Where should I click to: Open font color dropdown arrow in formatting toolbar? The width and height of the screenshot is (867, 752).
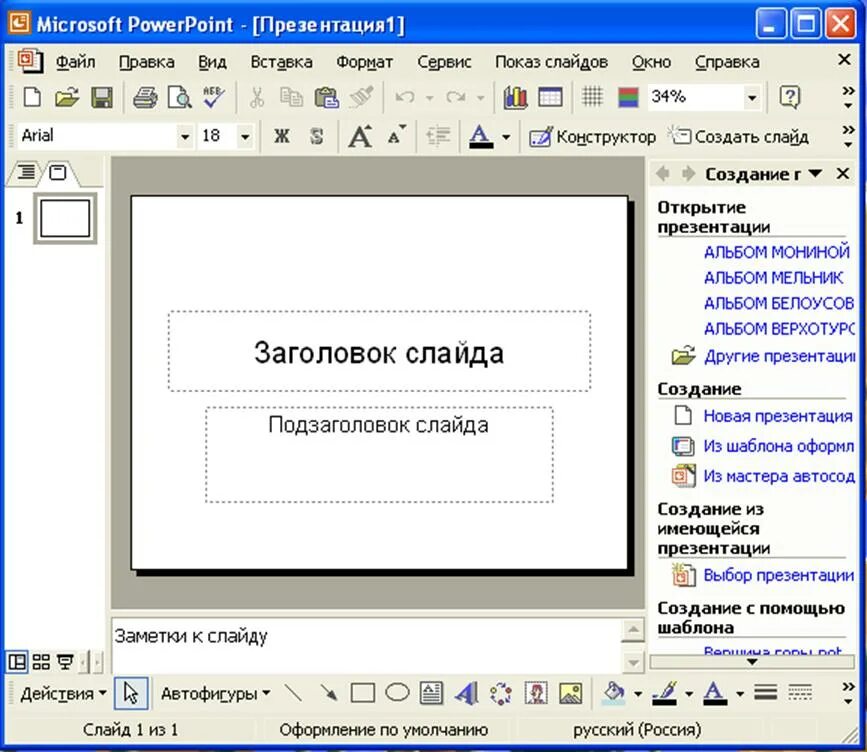pos(506,137)
